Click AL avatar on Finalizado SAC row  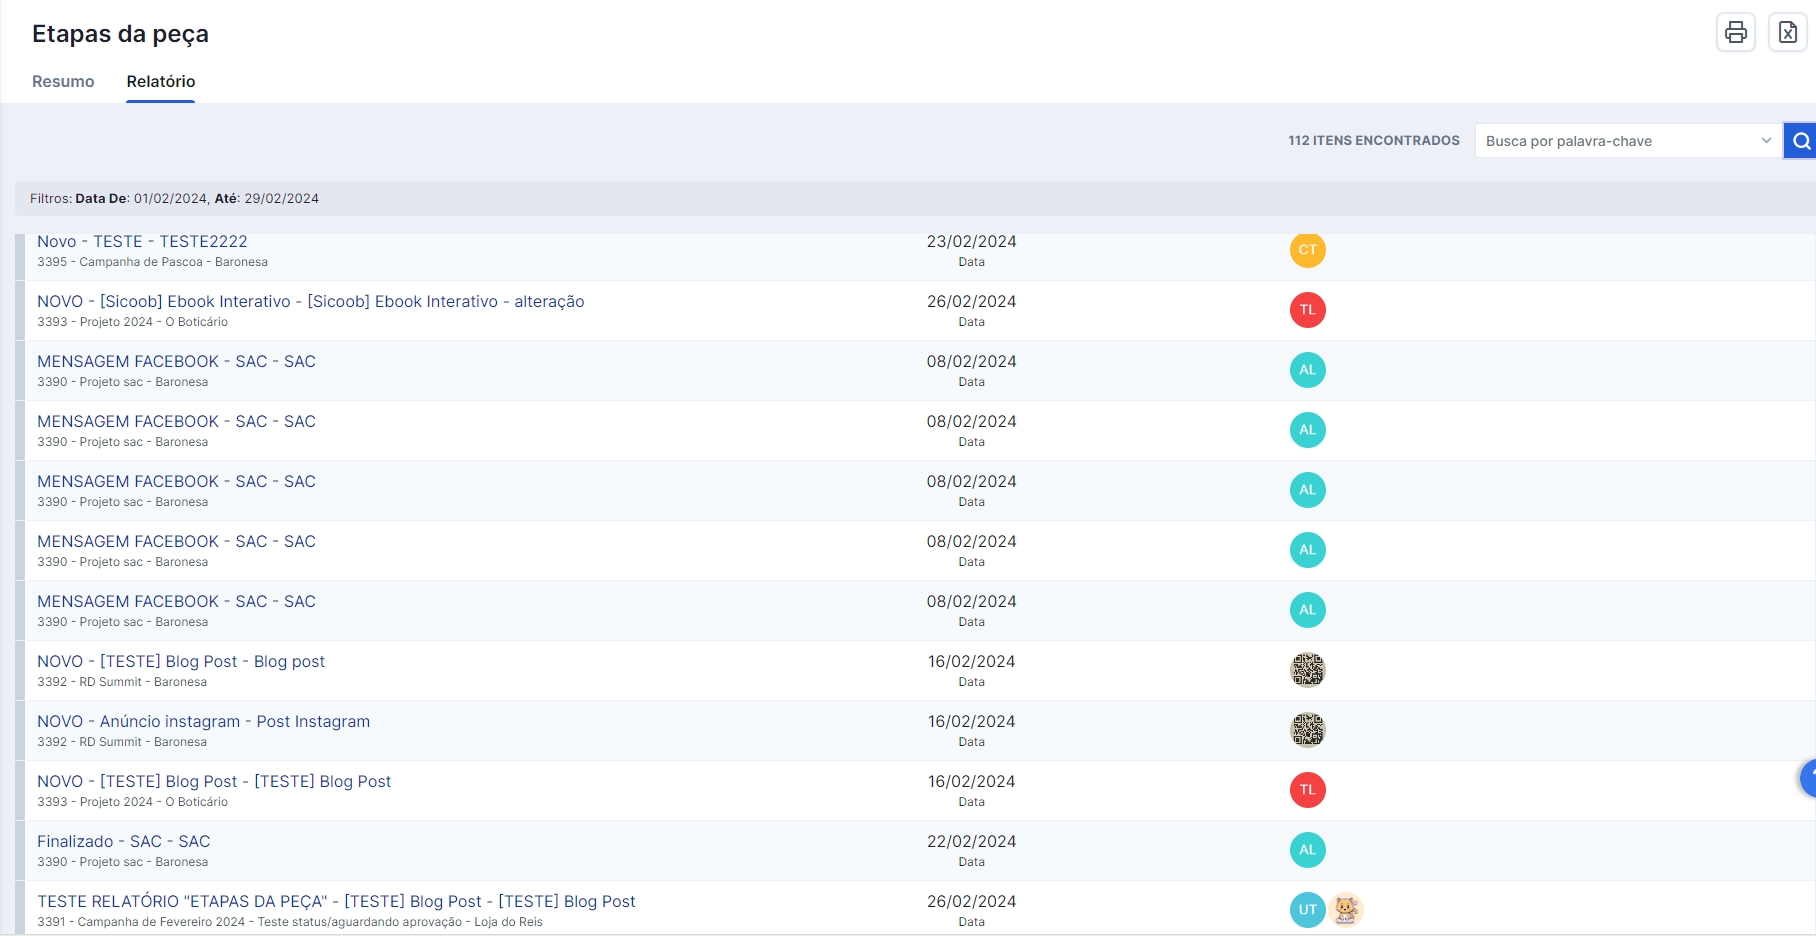1308,850
